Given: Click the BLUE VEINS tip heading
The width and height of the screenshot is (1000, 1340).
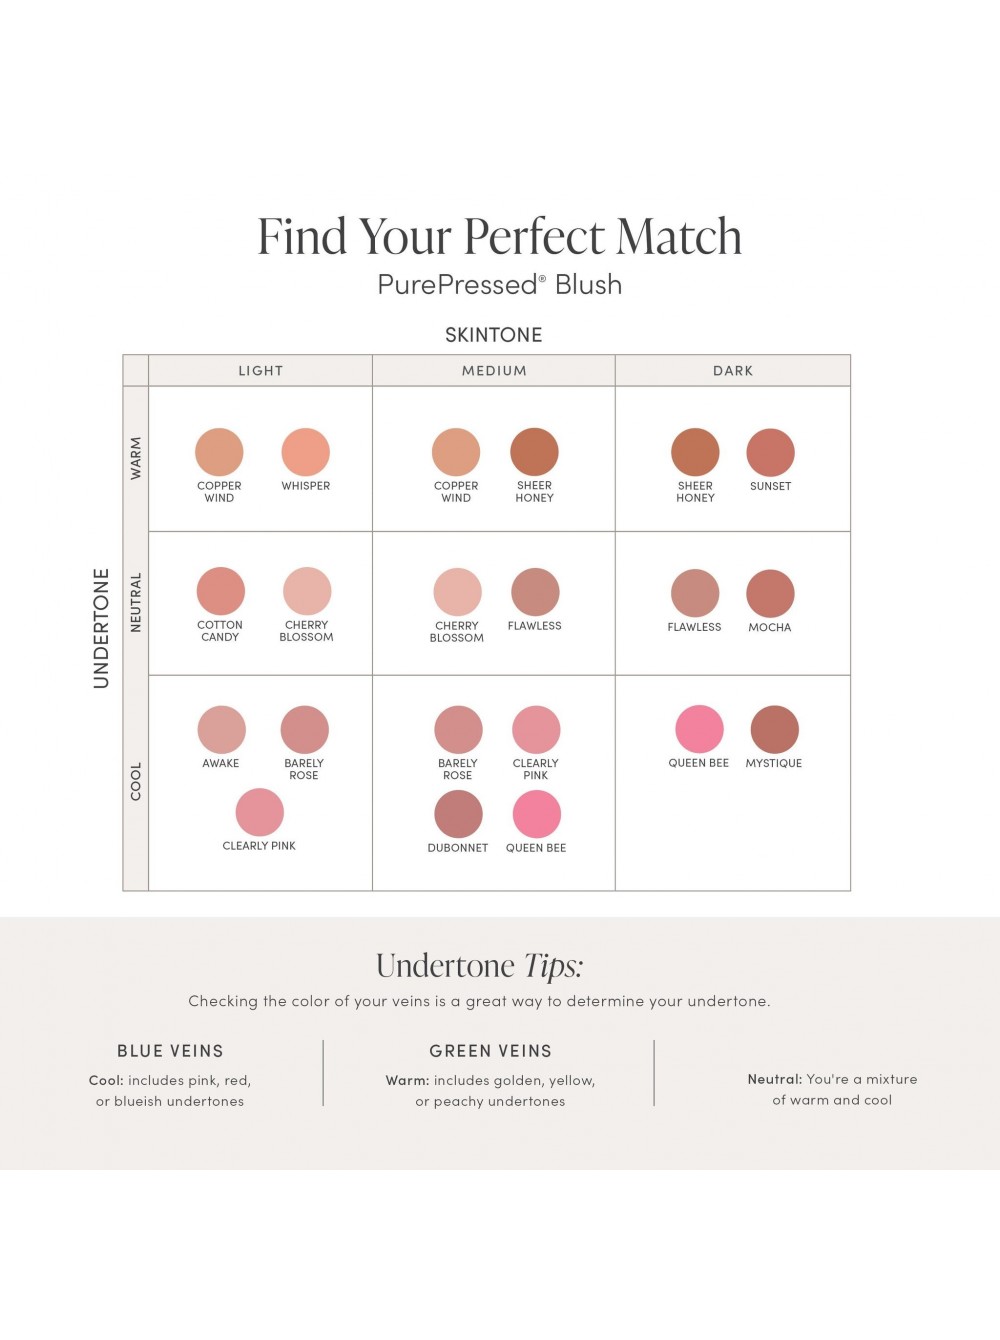Looking at the screenshot, I should 170,1051.
